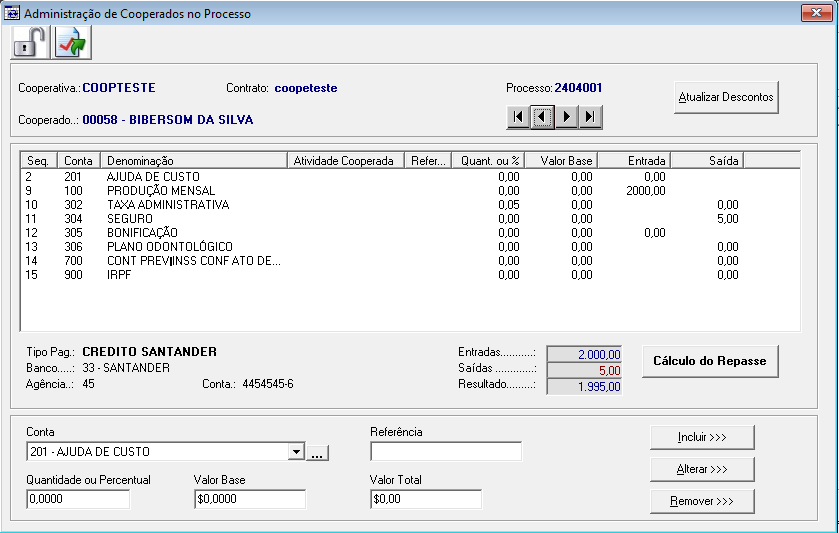
Task: Click the Saídas total field 5,00
Action: [x=584, y=370]
